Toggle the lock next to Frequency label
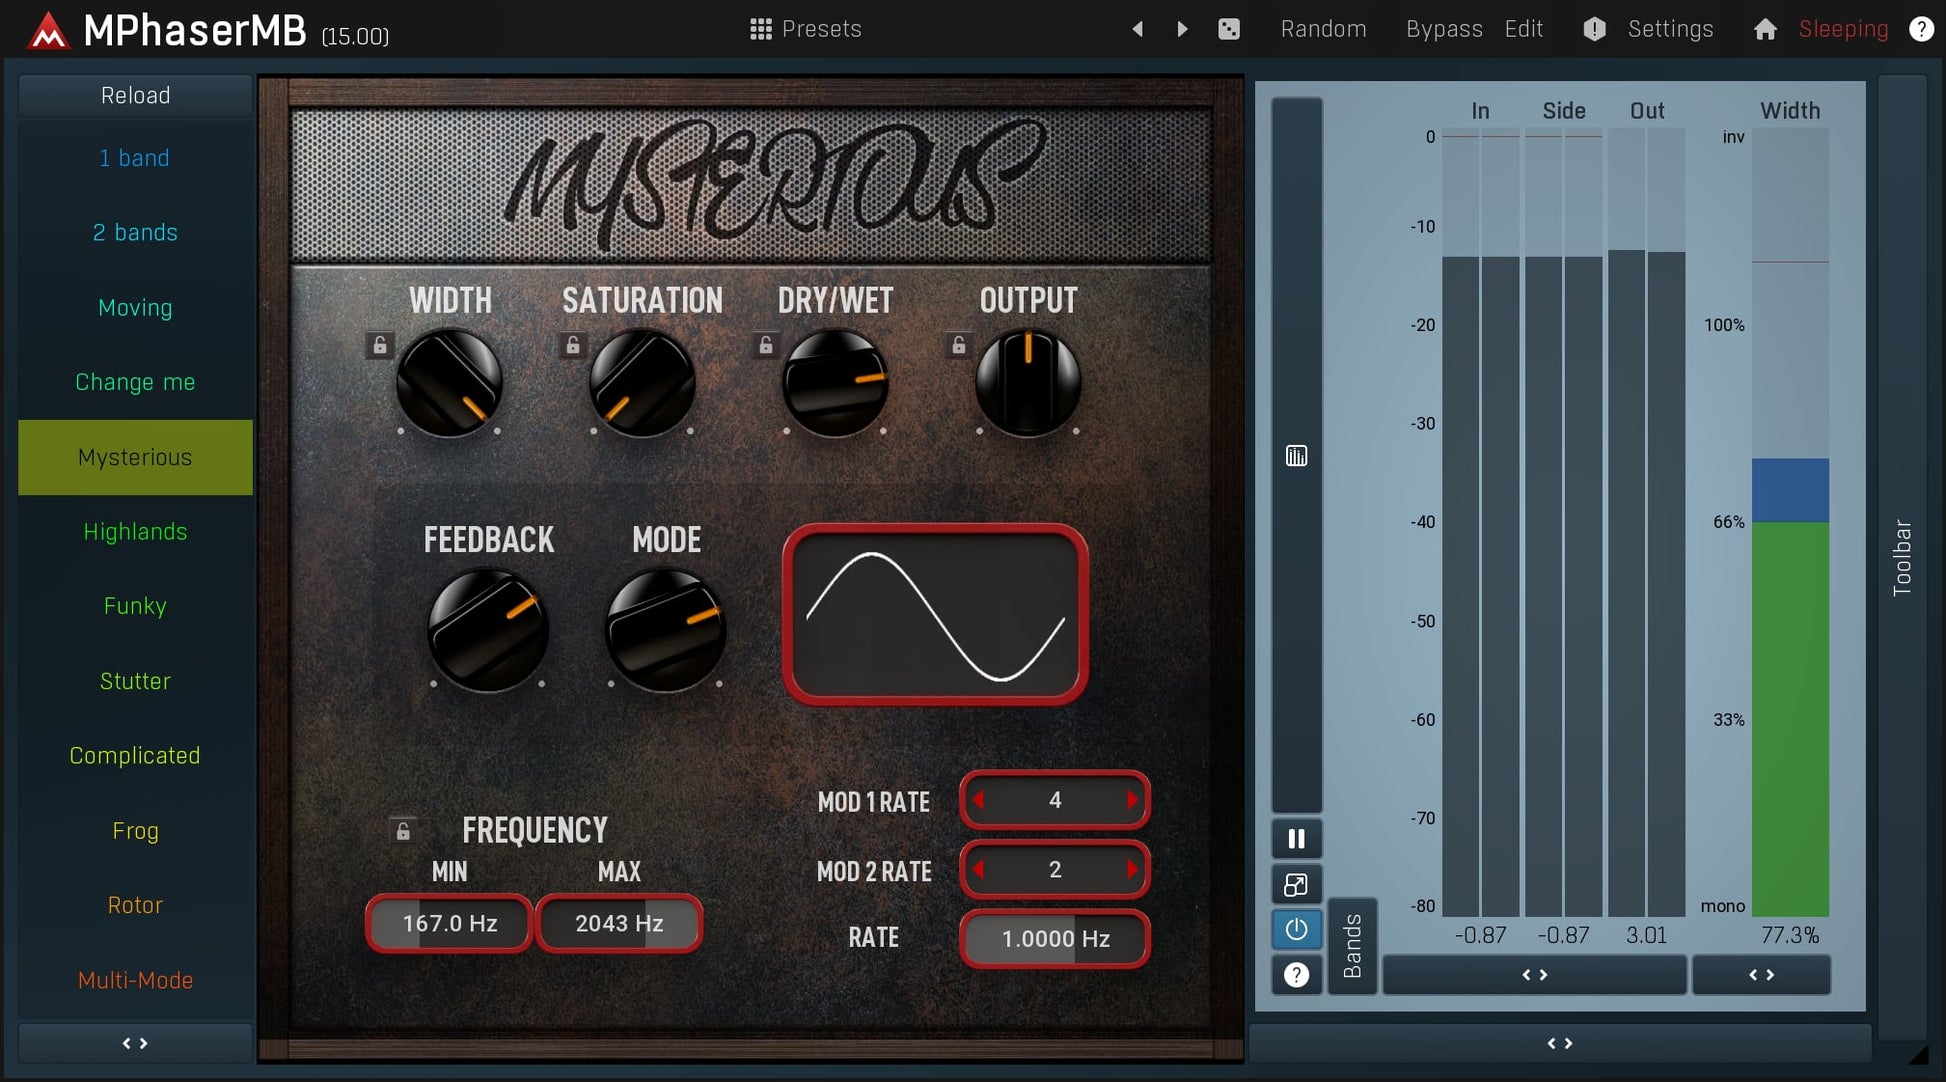Image resolution: width=1946 pixels, height=1082 pixels. tap(403, 831)
